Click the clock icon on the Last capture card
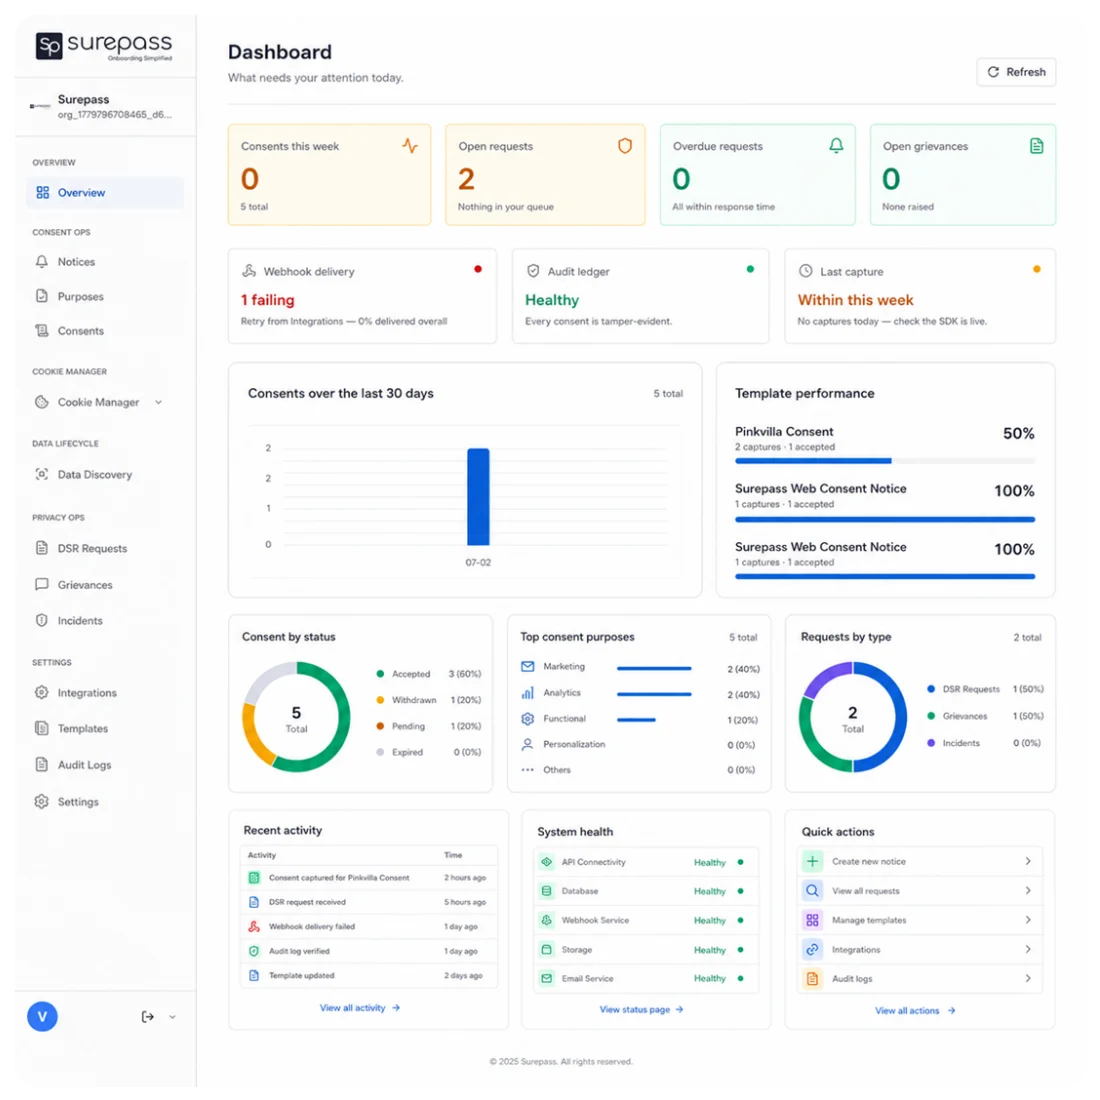Viewport: 1100px width, 1100px height. click(806, 271)
